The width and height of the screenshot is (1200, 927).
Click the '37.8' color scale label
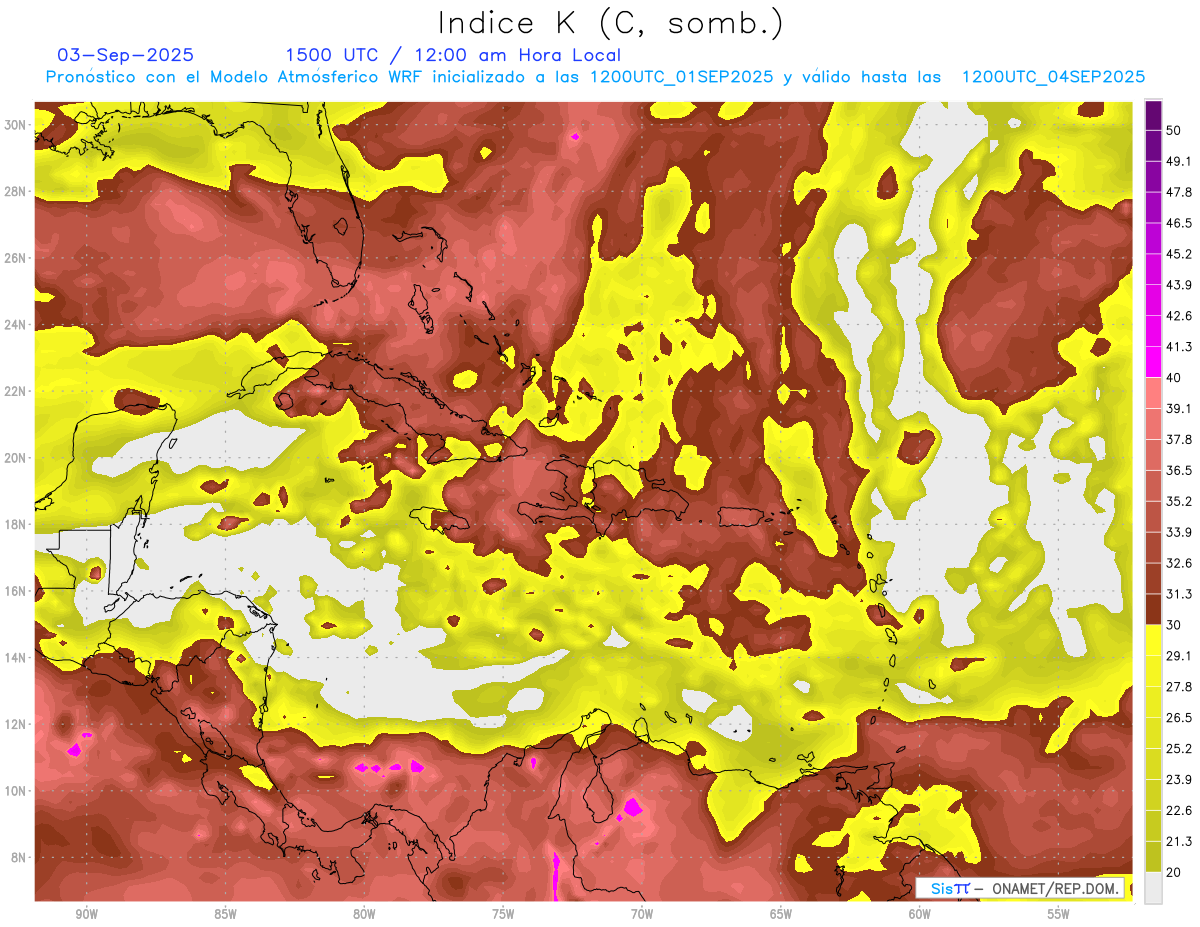(1178, 440)
